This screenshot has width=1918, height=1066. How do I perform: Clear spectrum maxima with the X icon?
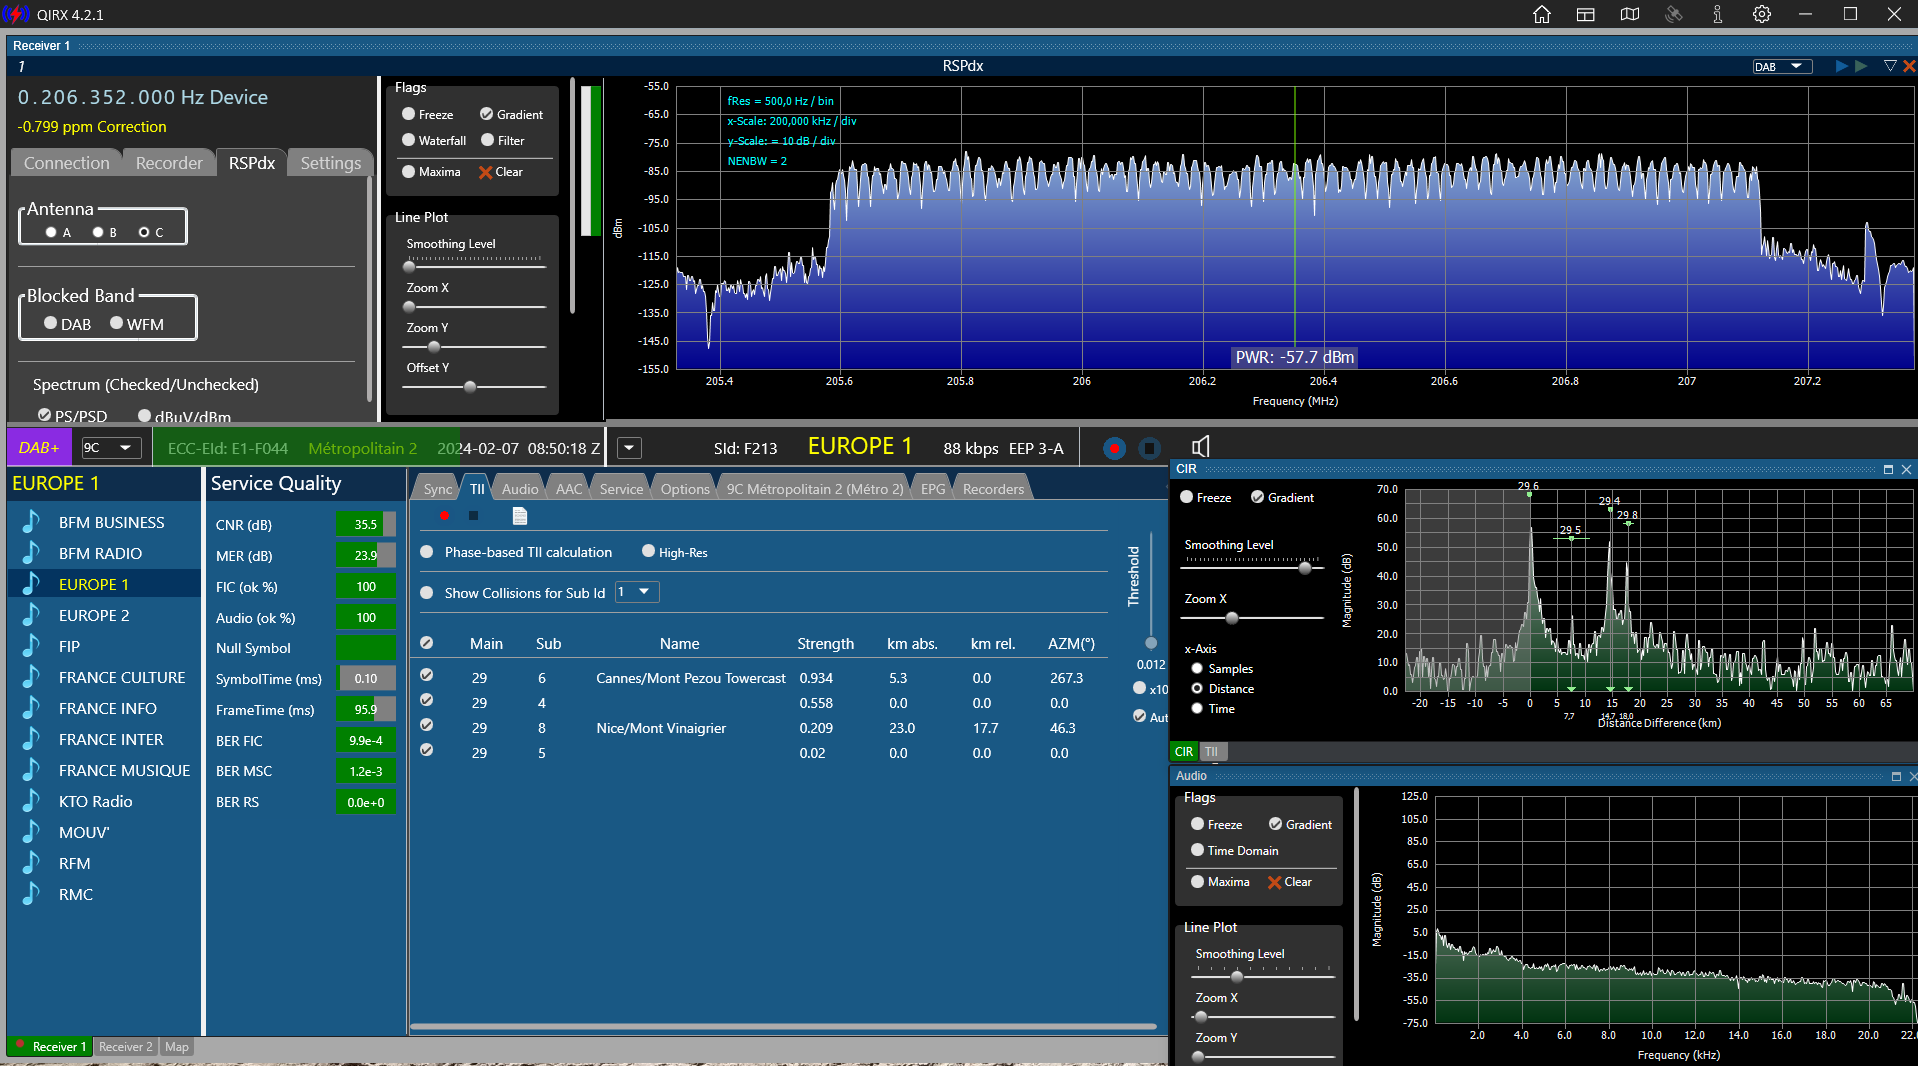485,172
